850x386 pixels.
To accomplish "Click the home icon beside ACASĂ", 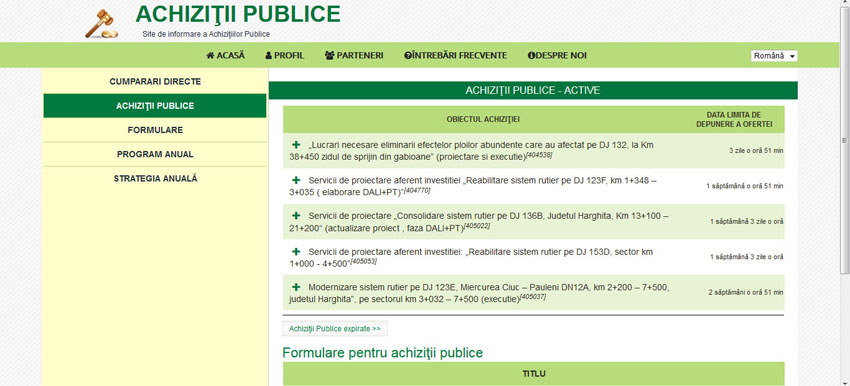I will tap(210, 55).
